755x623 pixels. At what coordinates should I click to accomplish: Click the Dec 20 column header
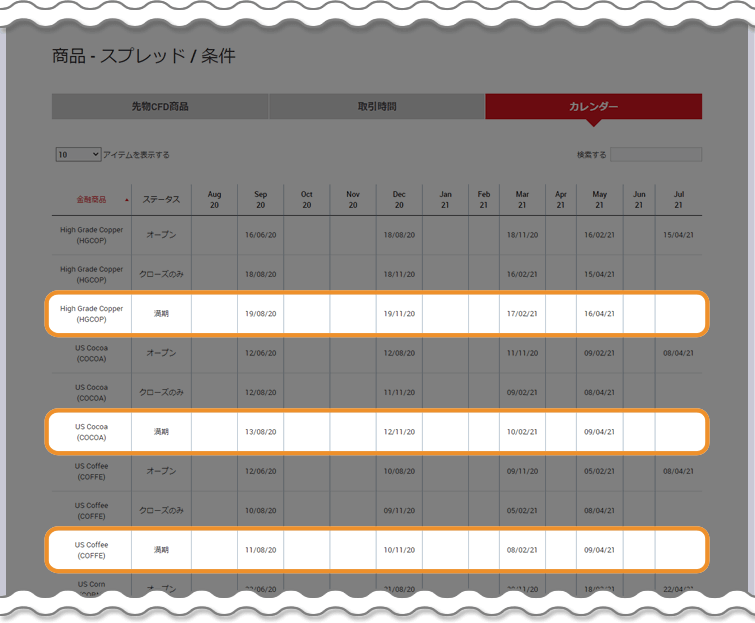(x=399, y=200)
